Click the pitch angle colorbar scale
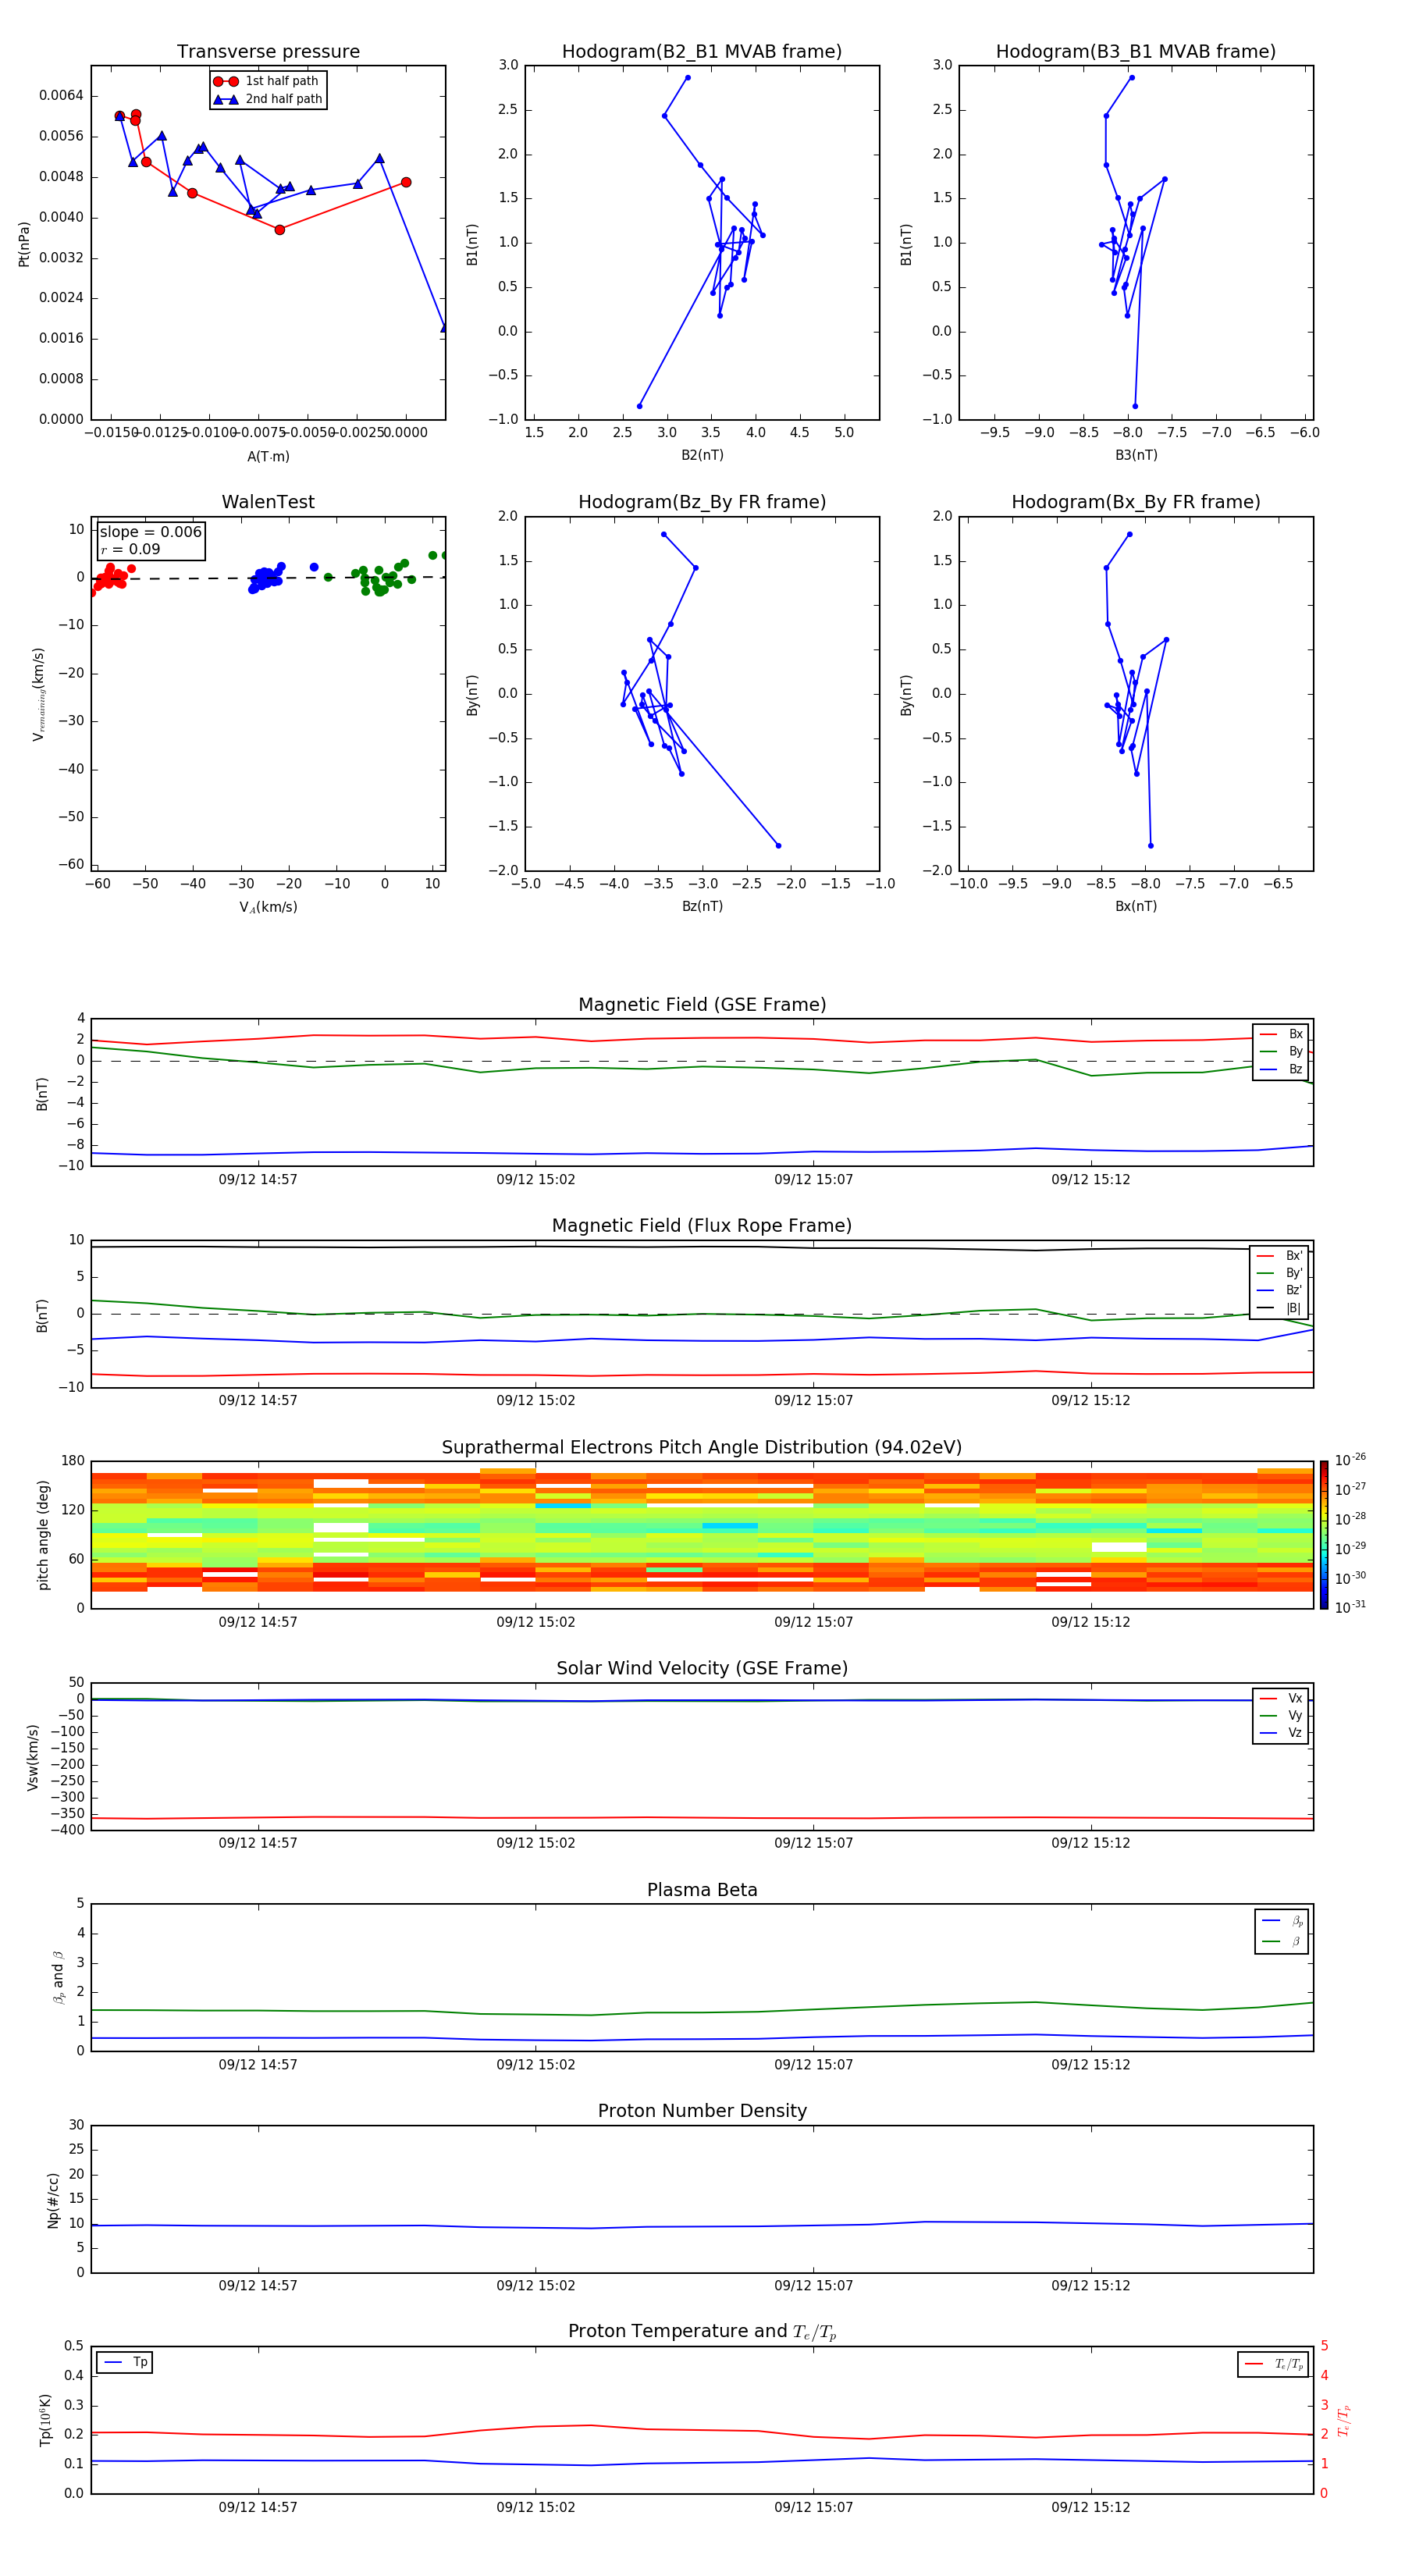This screenshot has height=2576, width=1405. pyautogui.click(x=1323, y=1534)
